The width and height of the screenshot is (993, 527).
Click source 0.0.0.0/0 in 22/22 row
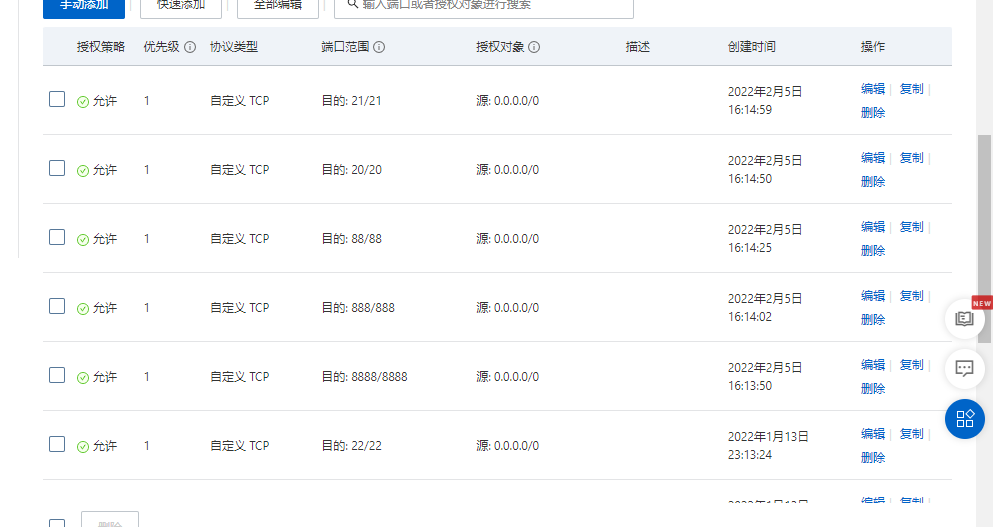507,446
